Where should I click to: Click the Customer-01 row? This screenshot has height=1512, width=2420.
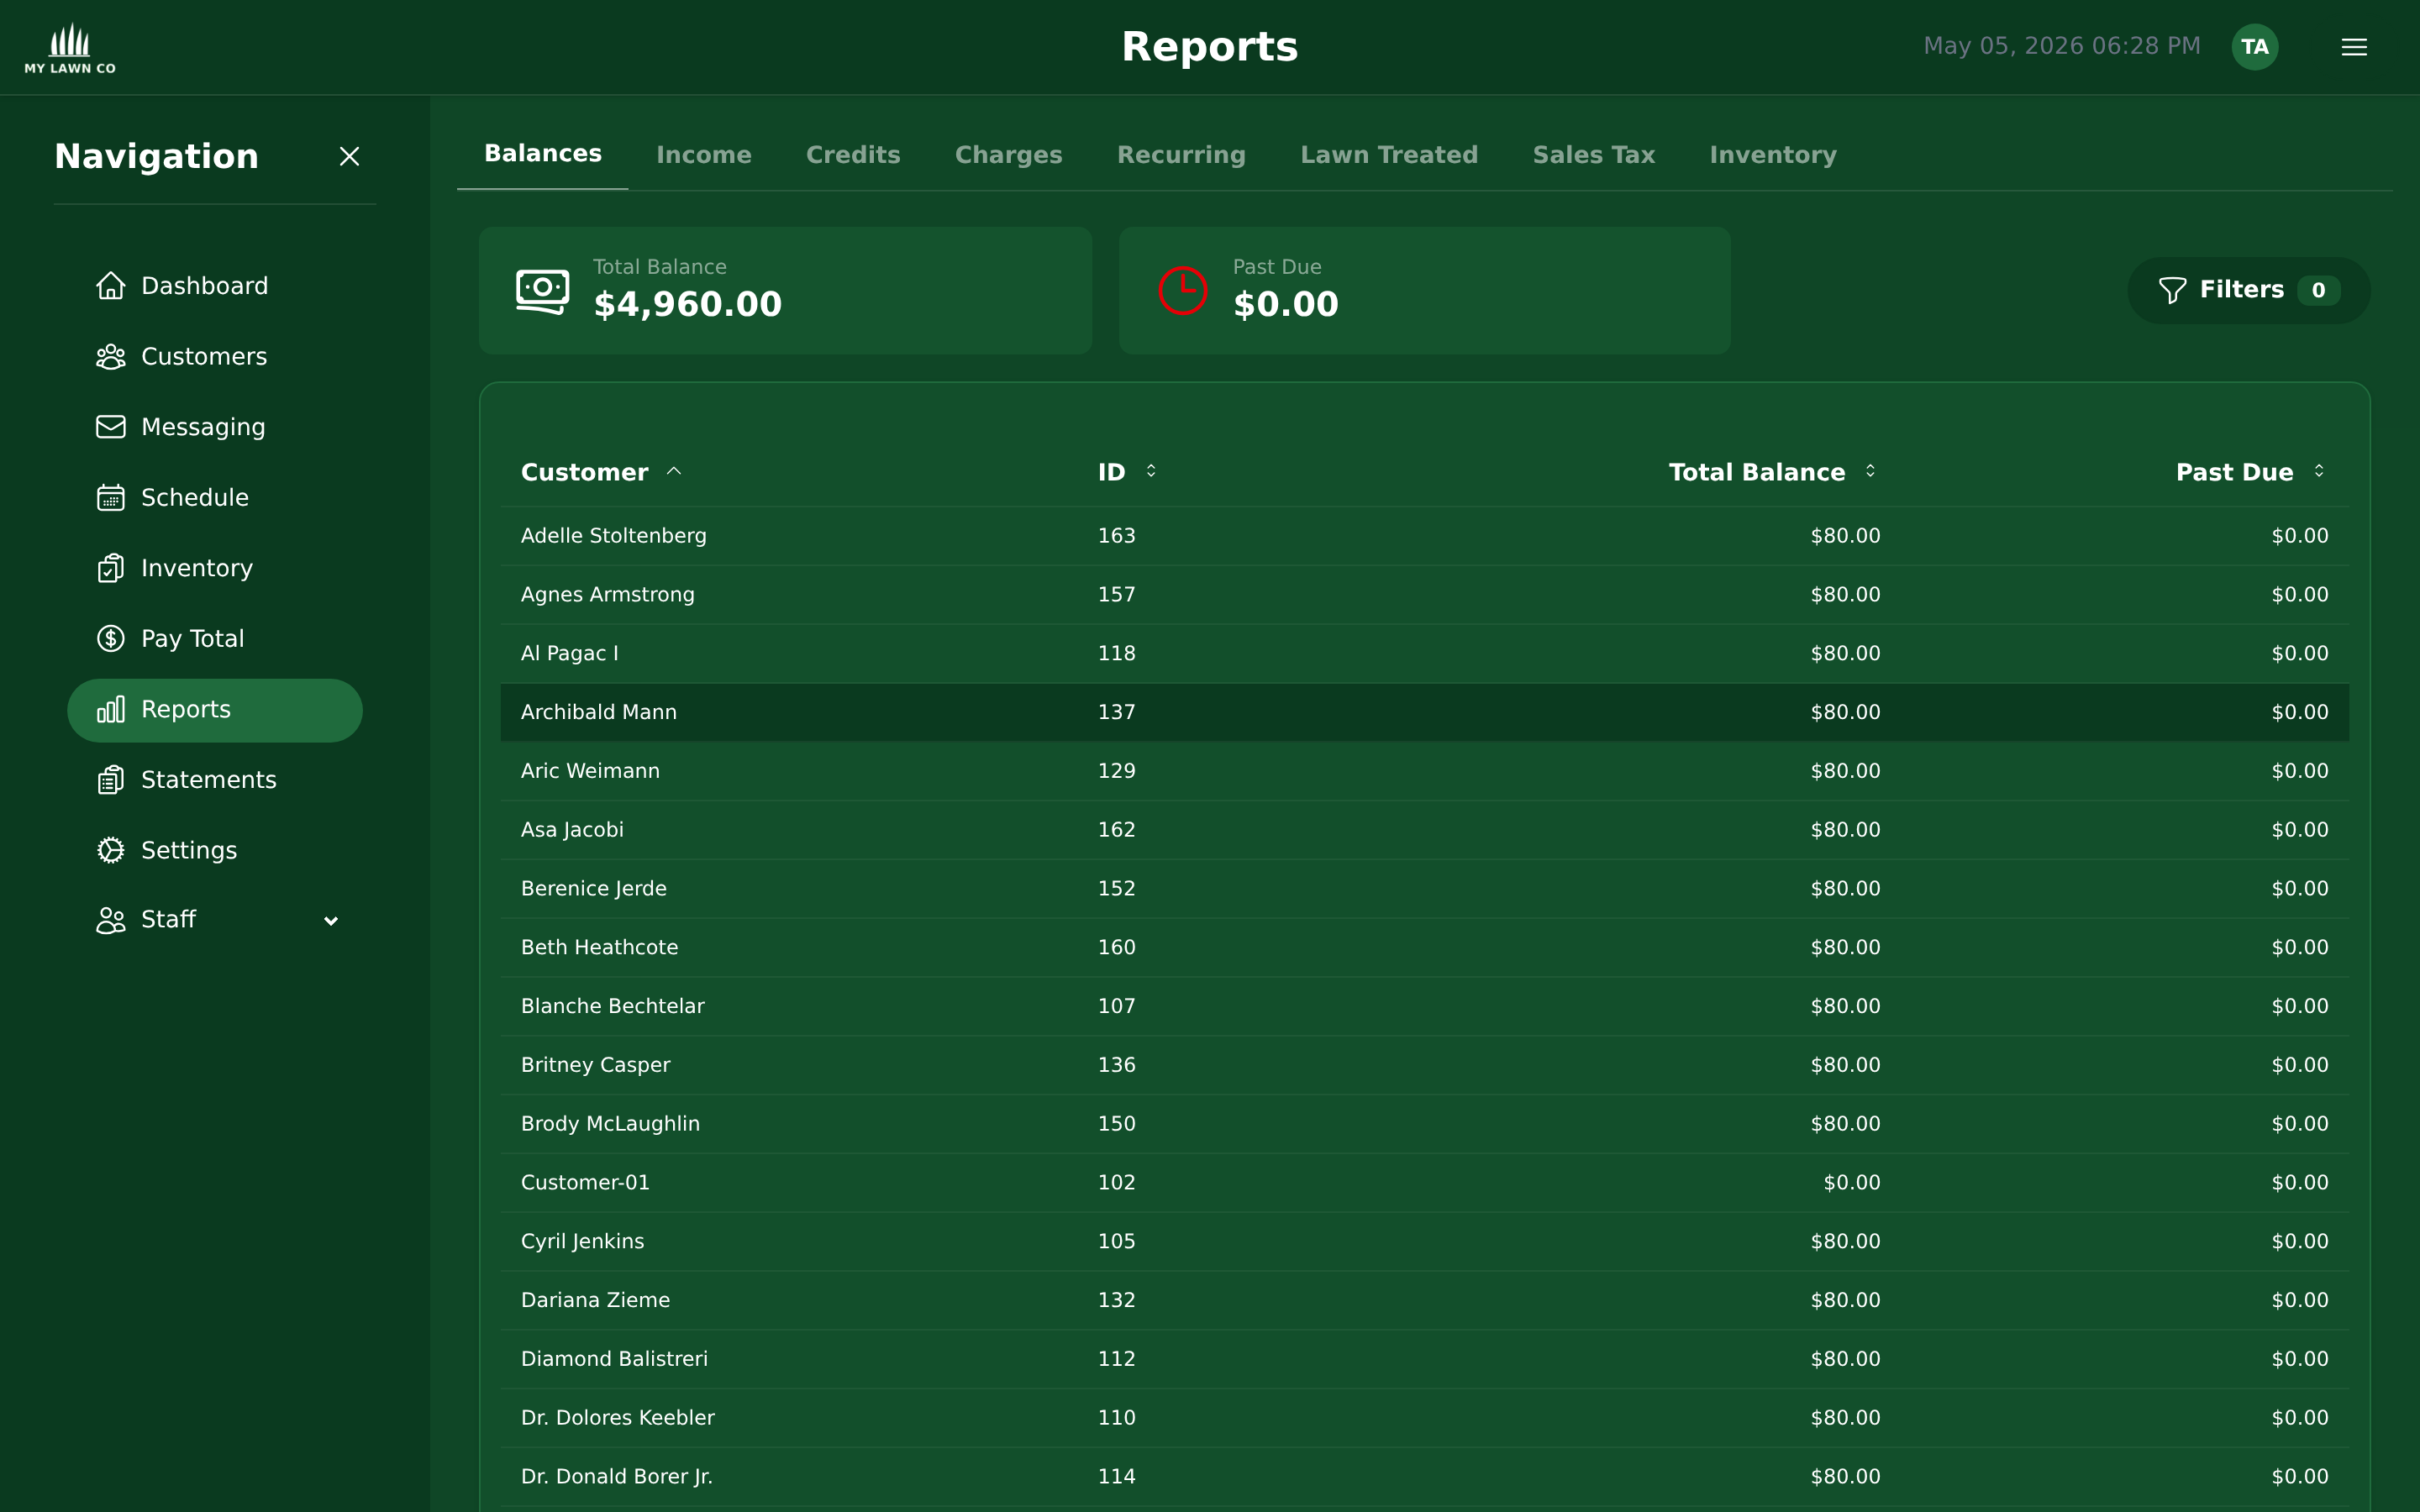click(x=1424, y=1183)
